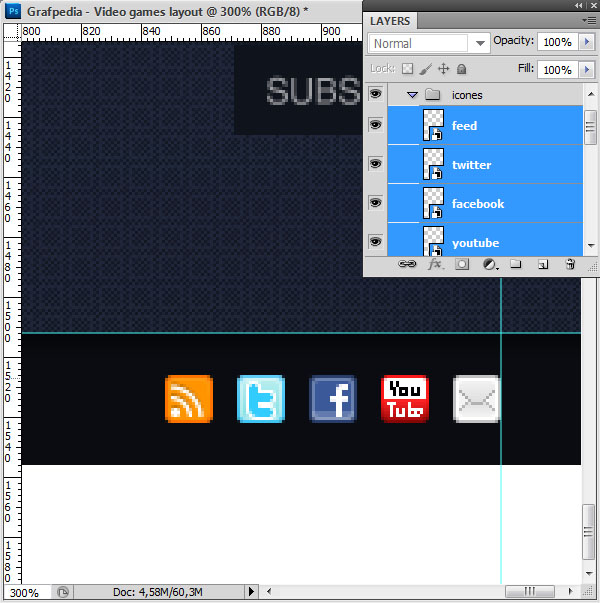Image resolution: width=600 pixels, height=603 pixels.
Task: Click canvas vertical scroll down arrow
Action: point(588,573)
